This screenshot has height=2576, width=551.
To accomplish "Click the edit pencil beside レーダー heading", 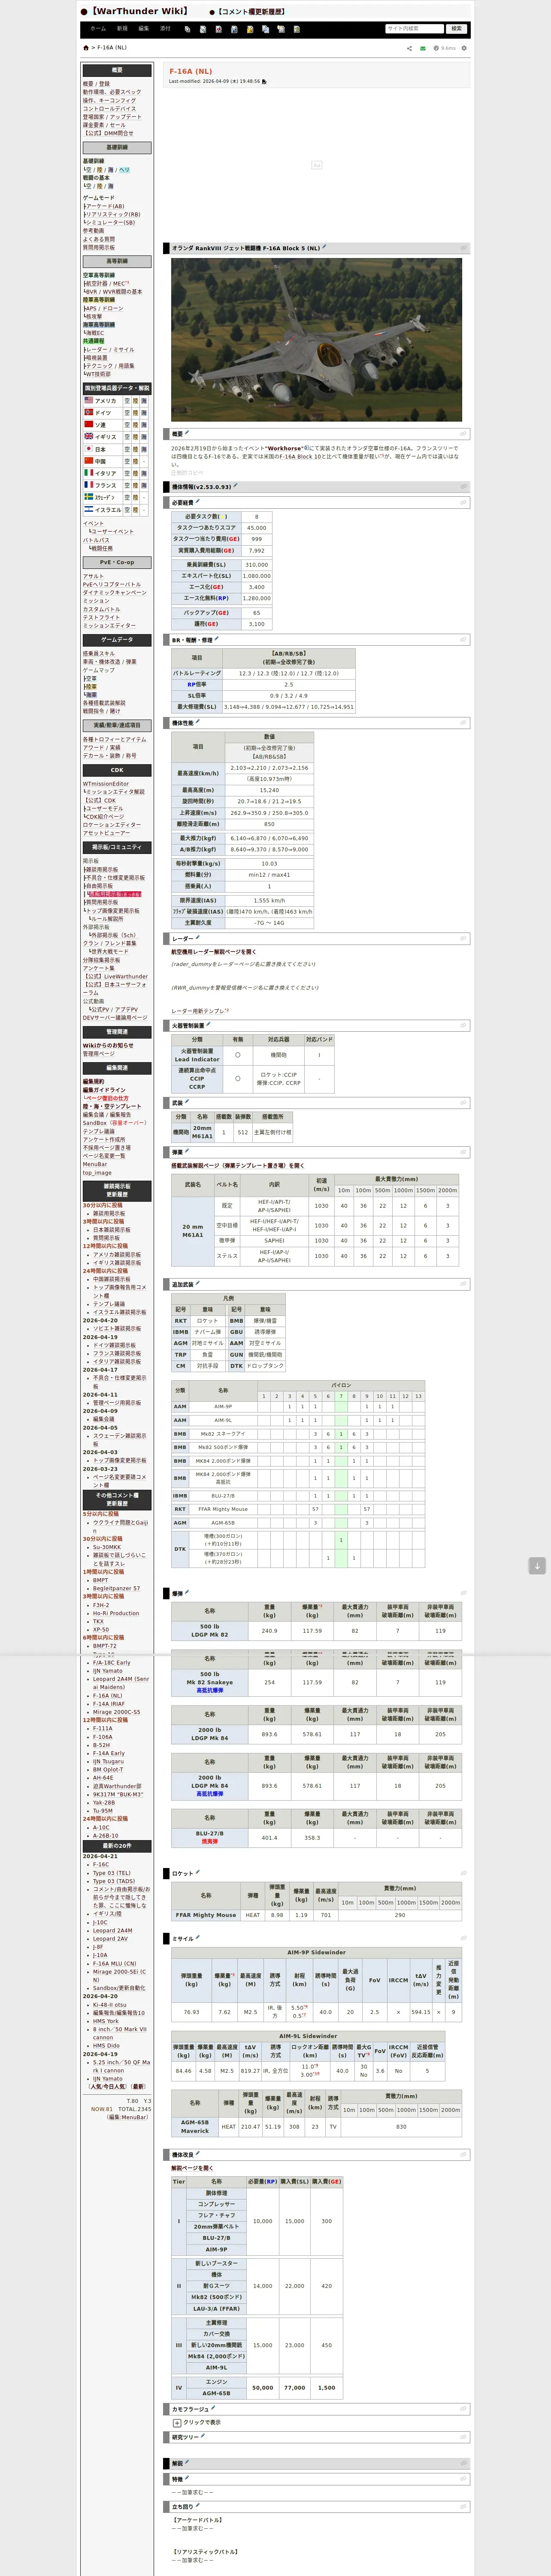I will coord(198,937).
